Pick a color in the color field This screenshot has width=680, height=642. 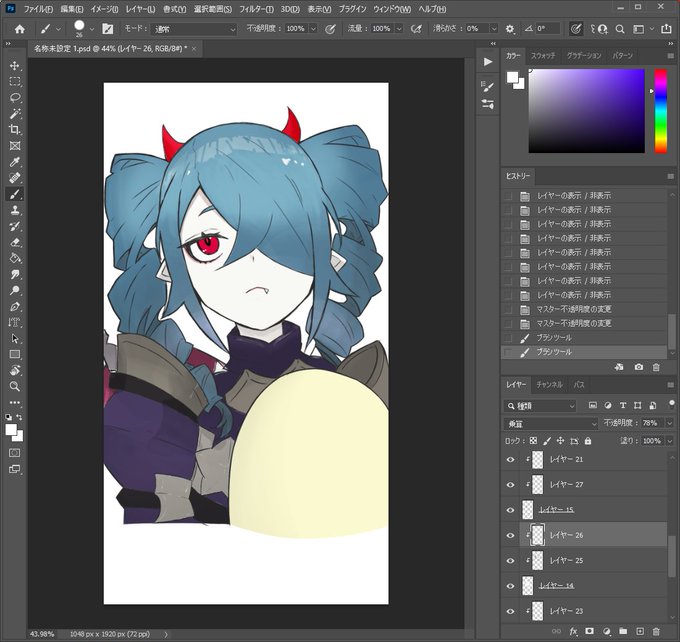click(x=586, y=111)
